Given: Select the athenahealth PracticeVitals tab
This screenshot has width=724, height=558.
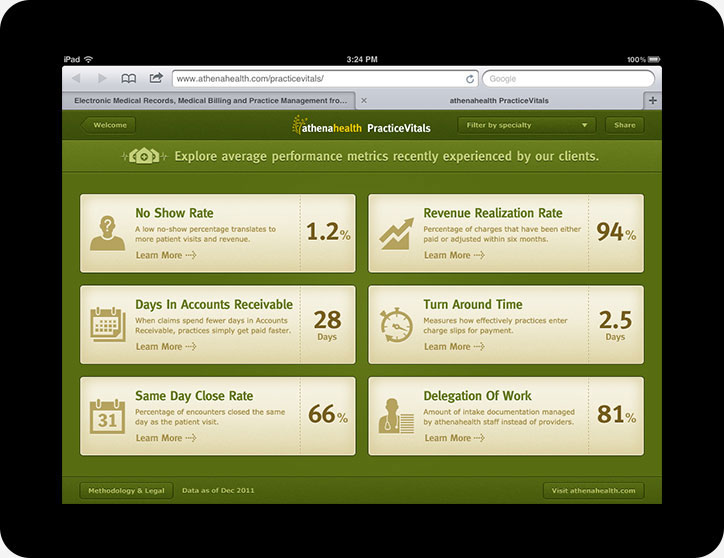Looking at the screenshot, I should coord(499,100).
